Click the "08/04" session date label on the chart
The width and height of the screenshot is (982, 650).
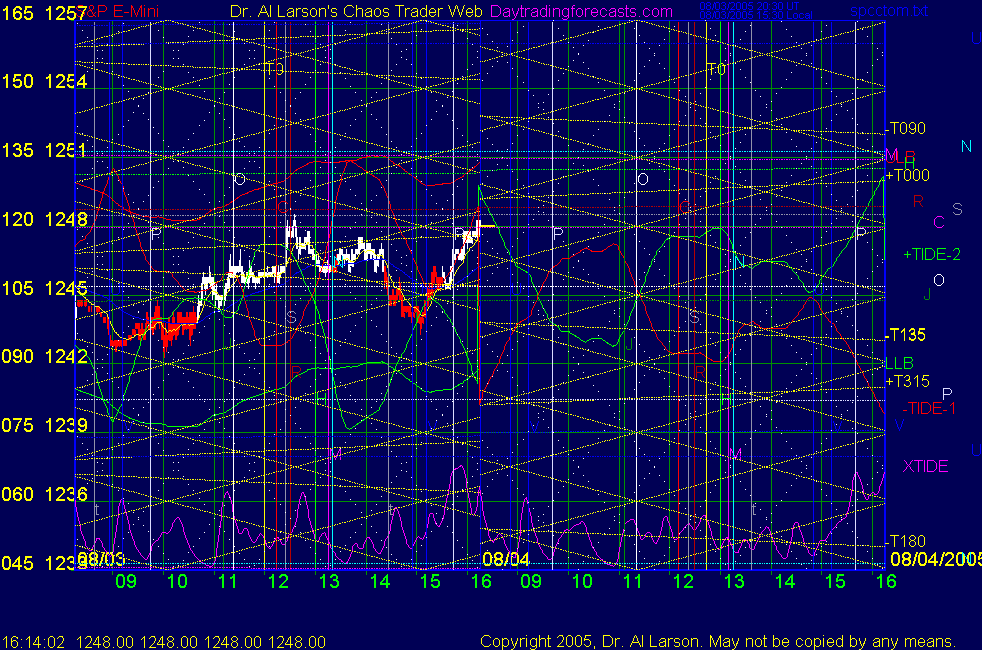[x=506, y=559]
